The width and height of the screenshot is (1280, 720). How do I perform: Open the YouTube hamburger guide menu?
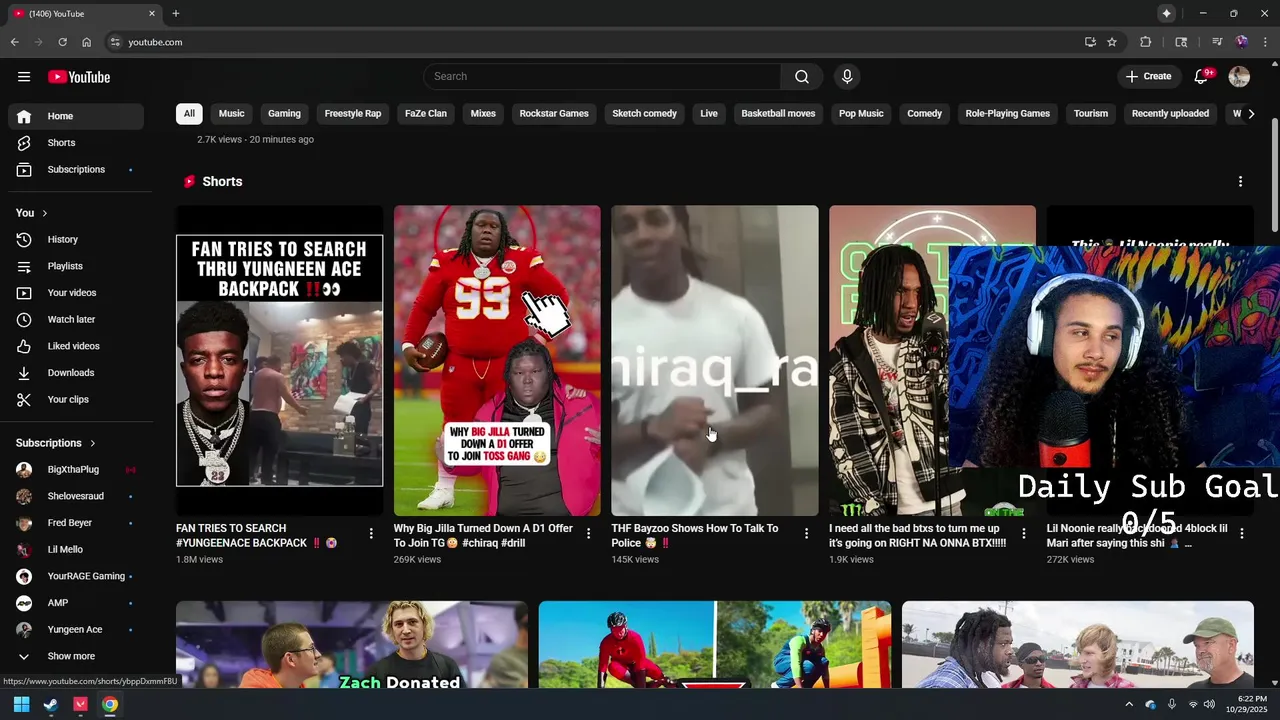click(24, 77)
